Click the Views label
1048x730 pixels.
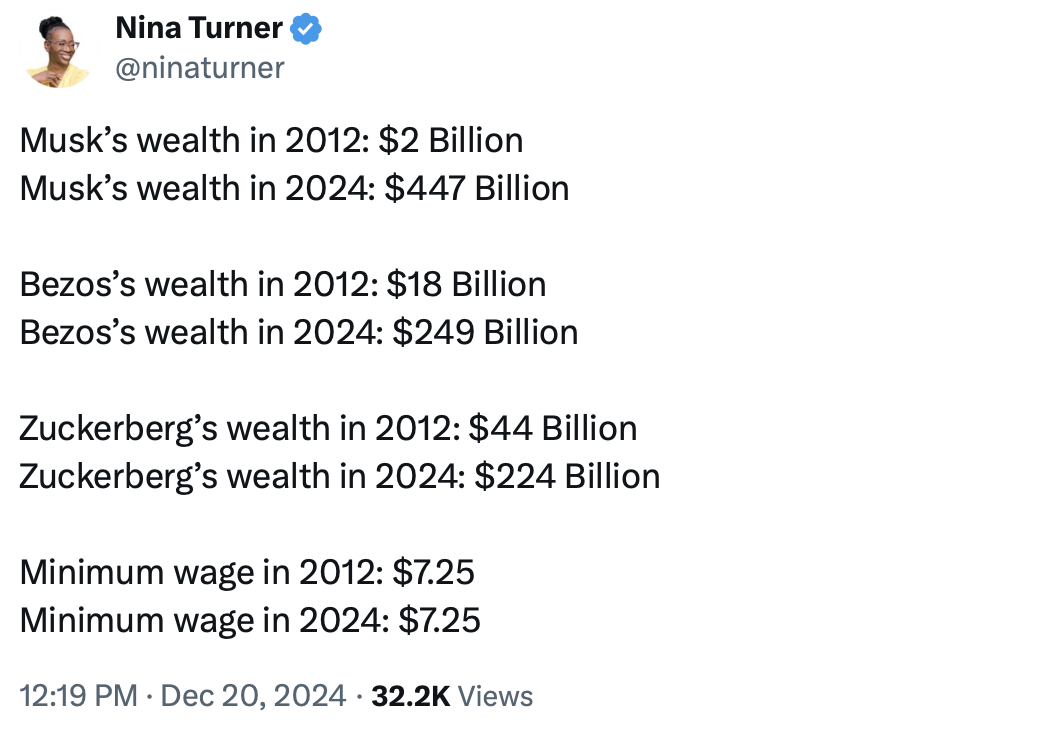496,696
